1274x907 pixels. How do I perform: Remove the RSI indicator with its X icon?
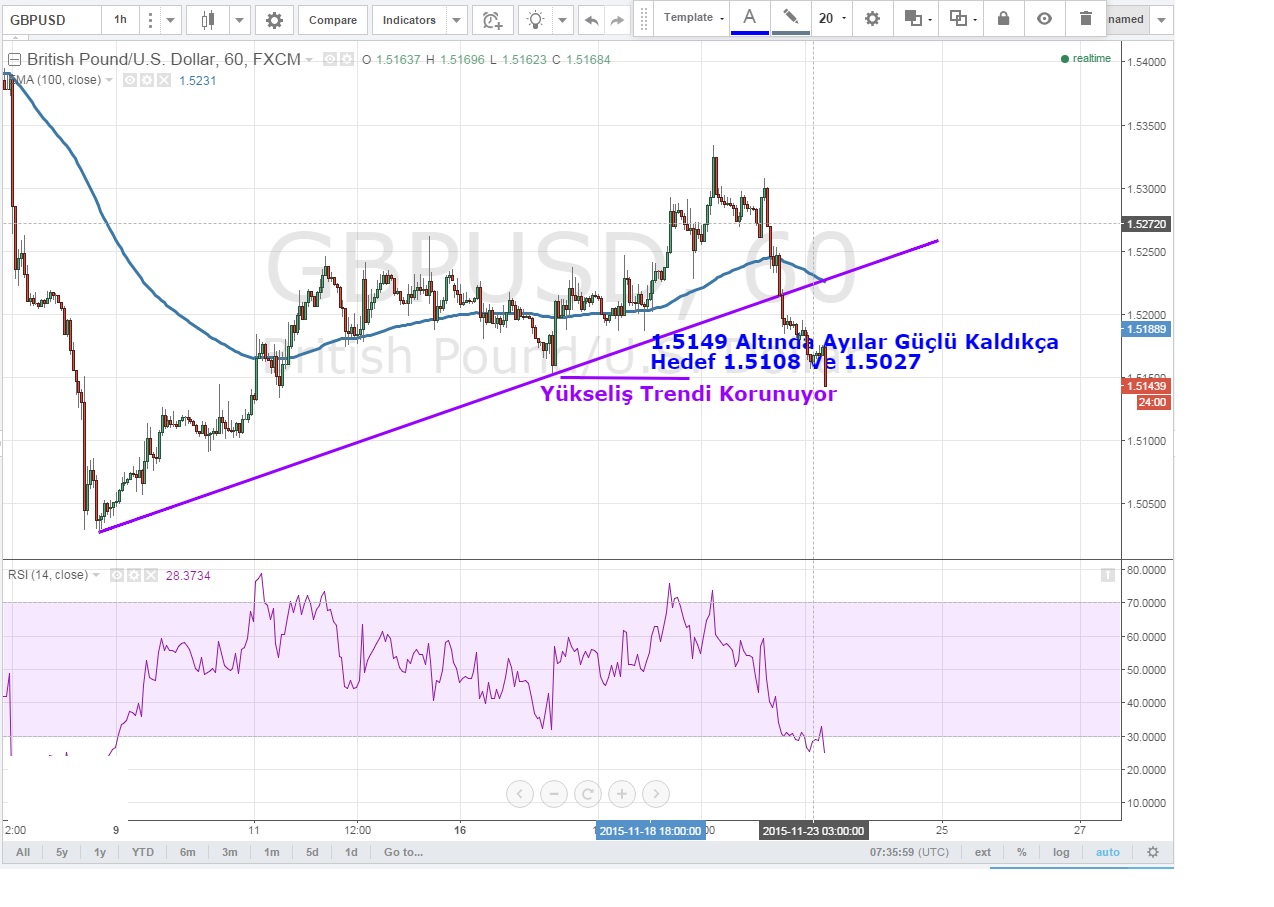(x=150, y=575)
